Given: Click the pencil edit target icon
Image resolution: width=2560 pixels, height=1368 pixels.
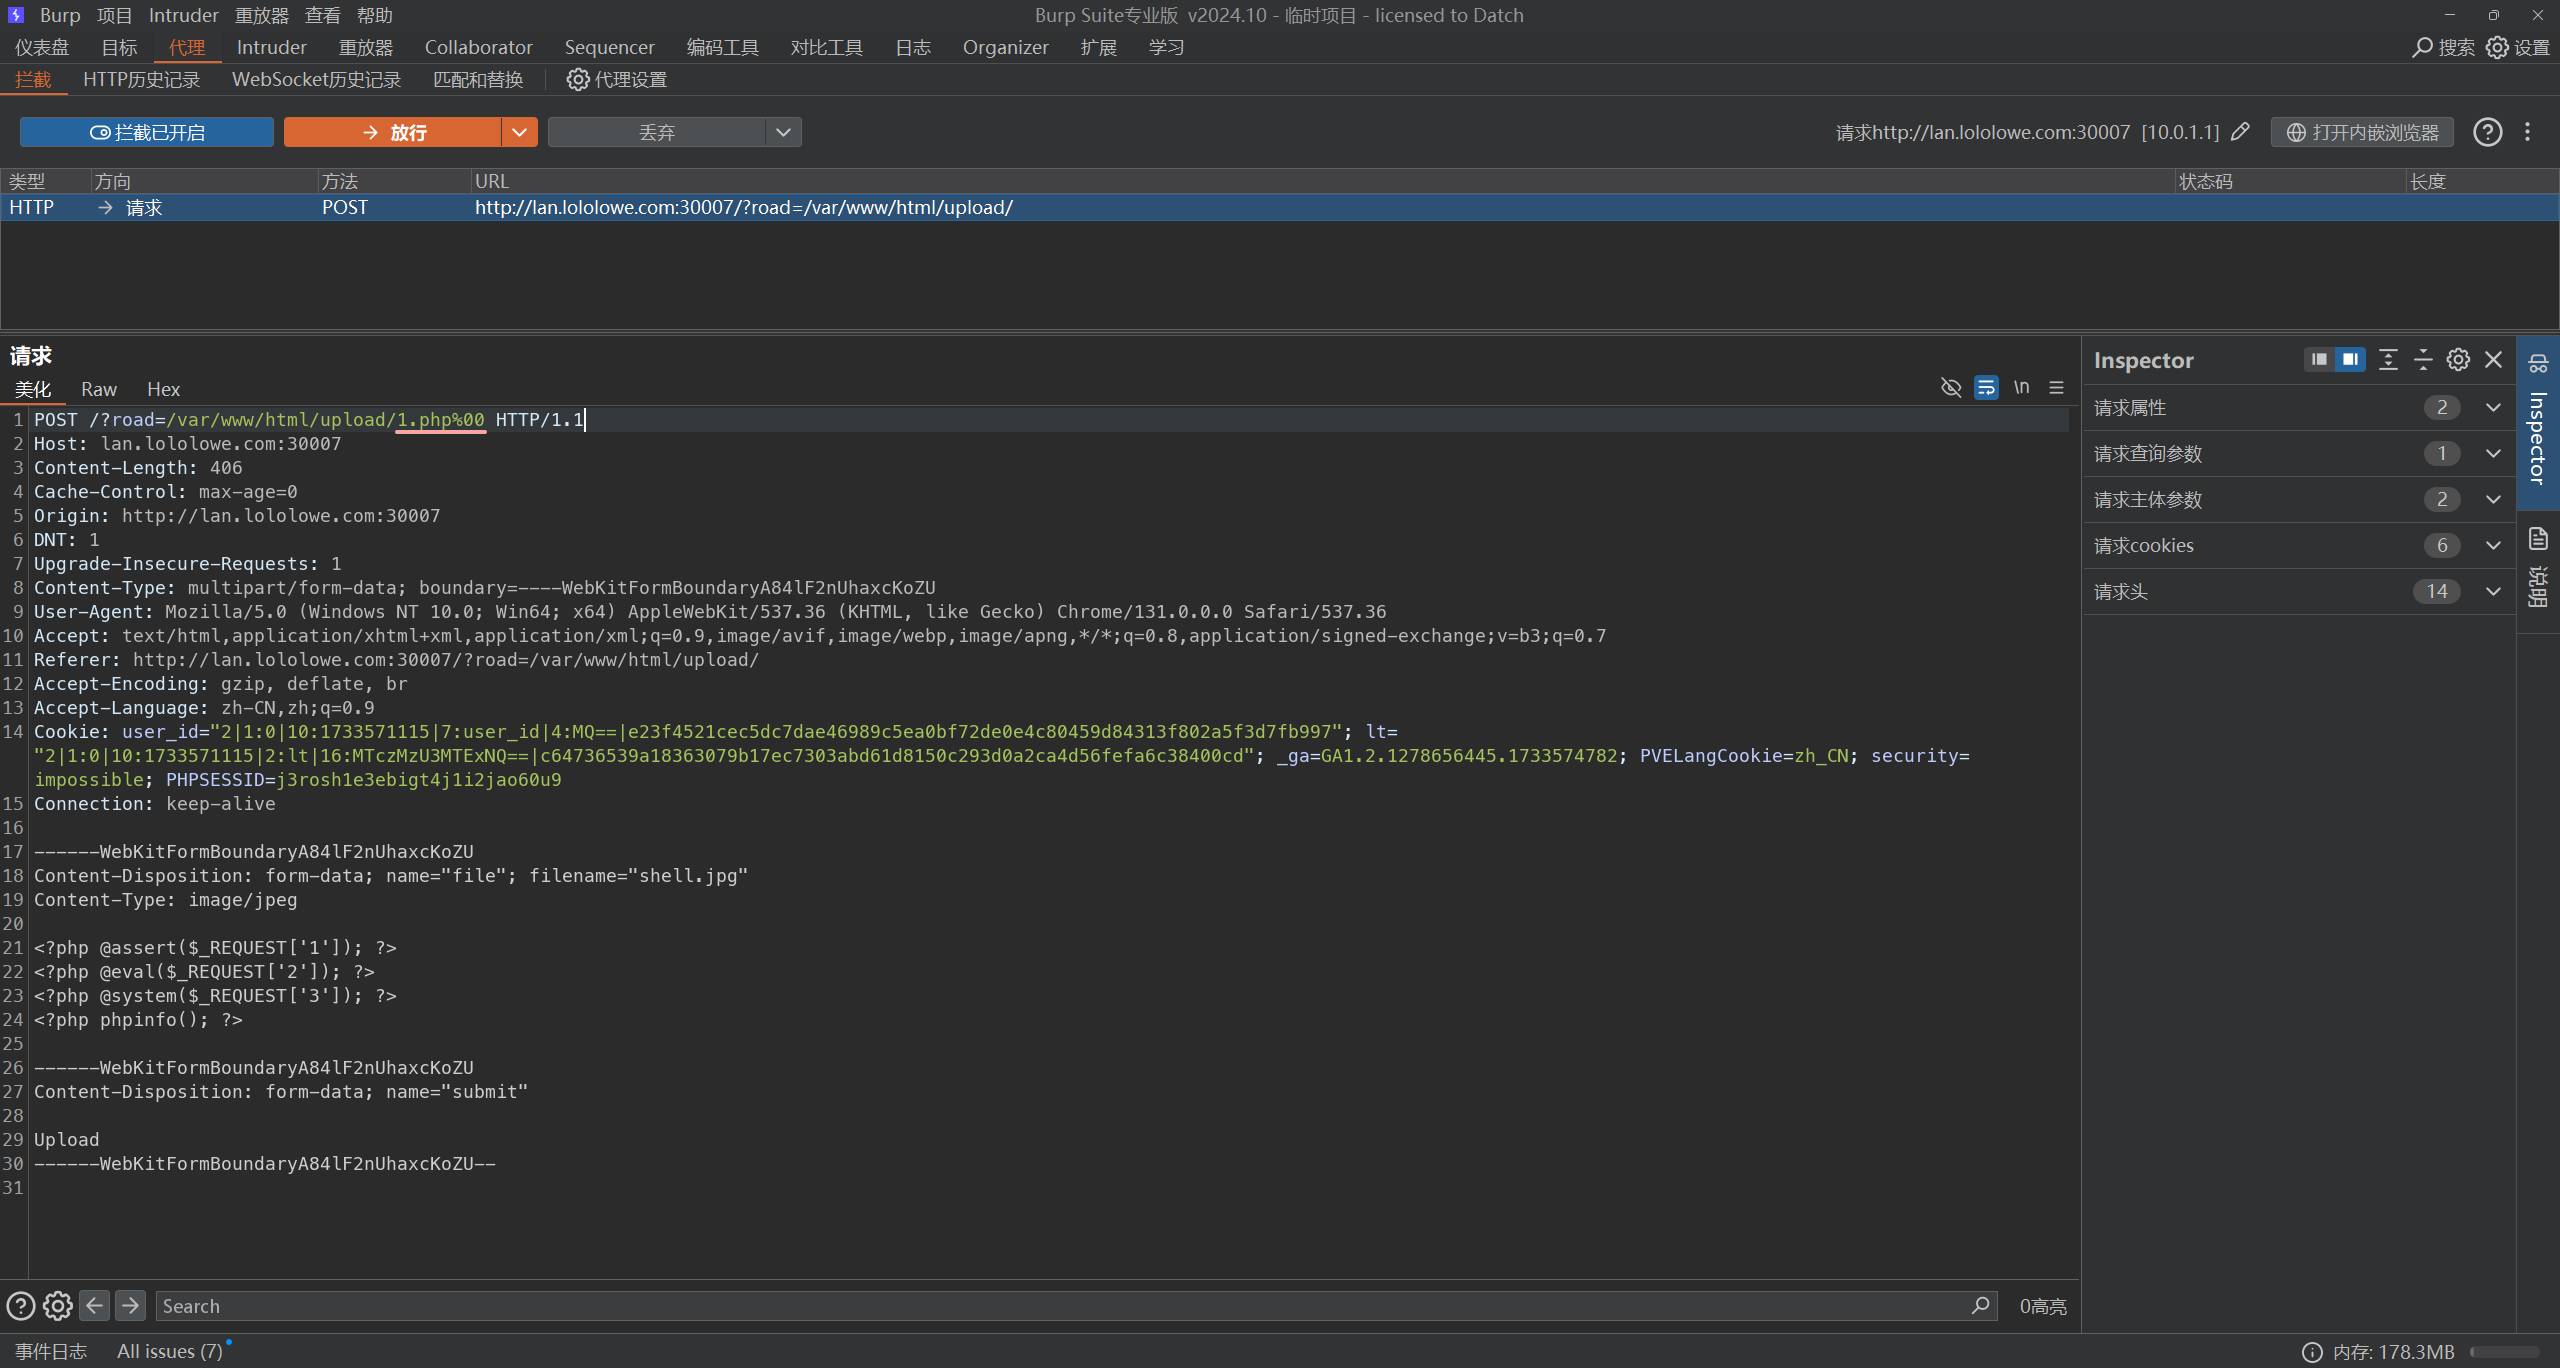Looking at the screenshot, I should (x=2240, y=132).
